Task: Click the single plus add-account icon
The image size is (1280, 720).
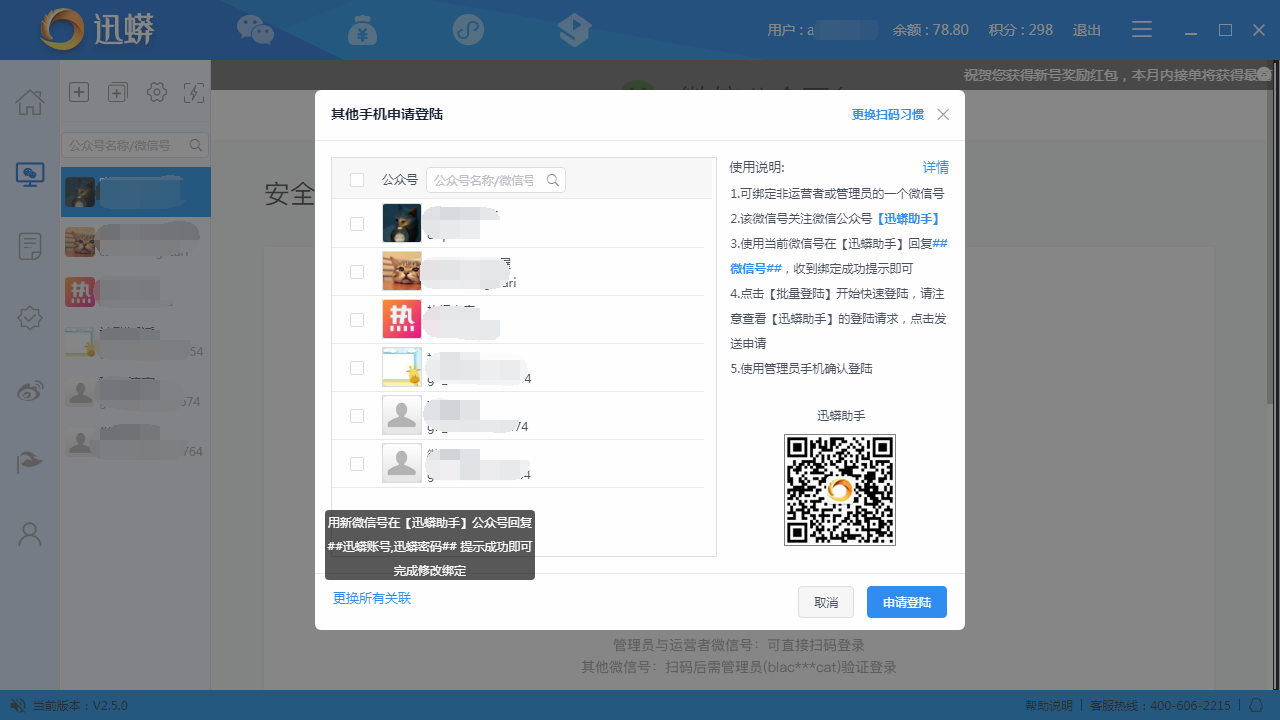Action: [79, 92]
